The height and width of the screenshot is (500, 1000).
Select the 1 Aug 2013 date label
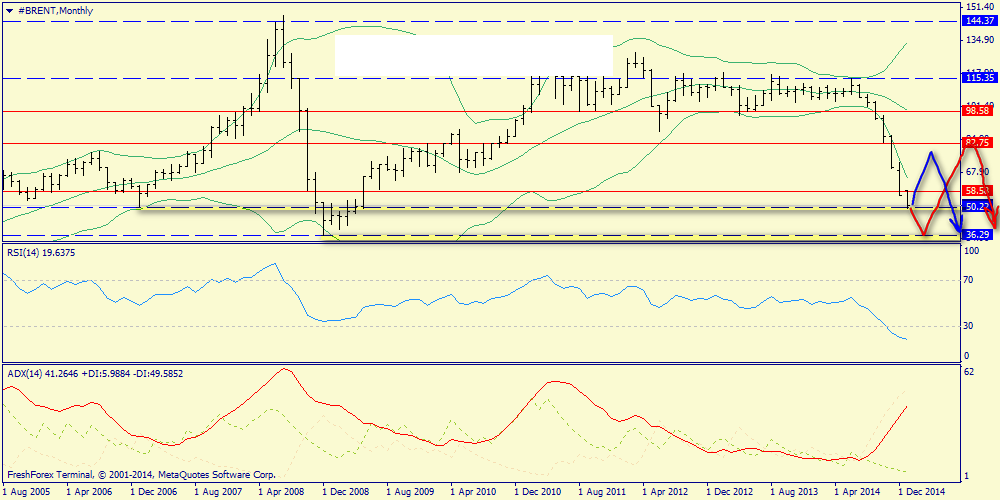pyautogui.click(x=793, y=492)
